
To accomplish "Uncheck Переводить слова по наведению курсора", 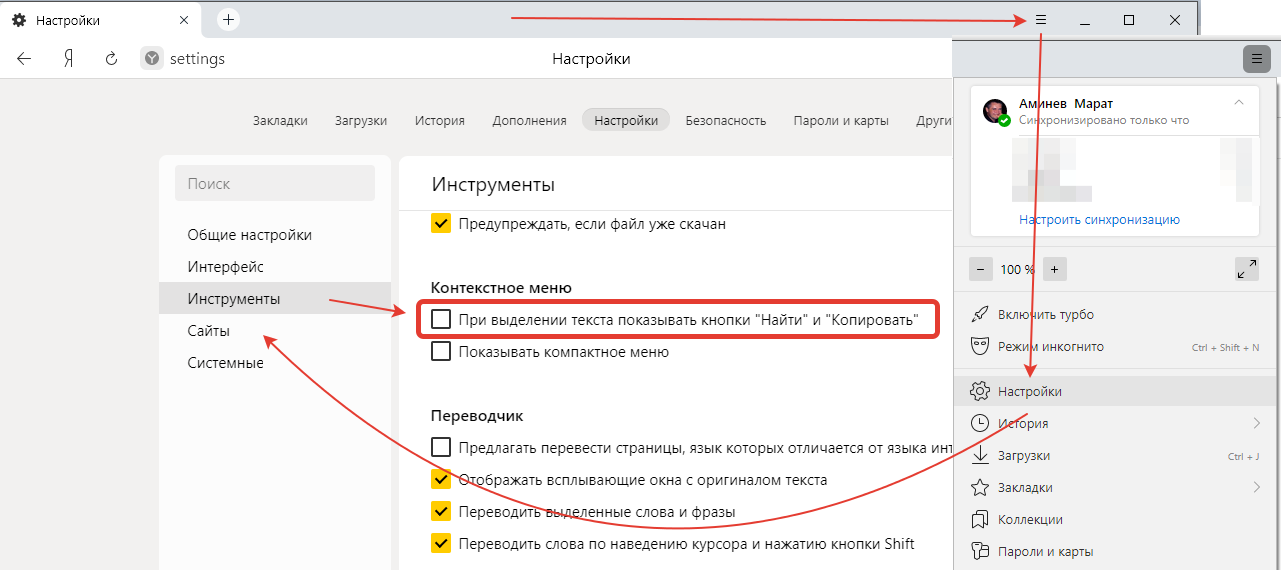I will (x=441, y=543).
